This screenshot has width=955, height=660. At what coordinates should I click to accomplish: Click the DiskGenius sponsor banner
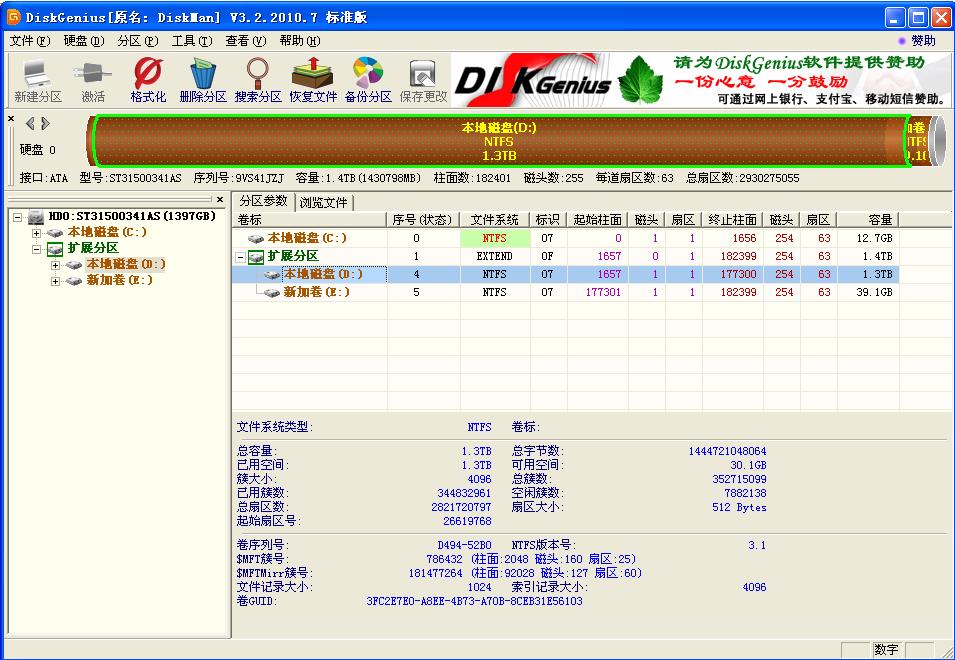tap(700, 80)
